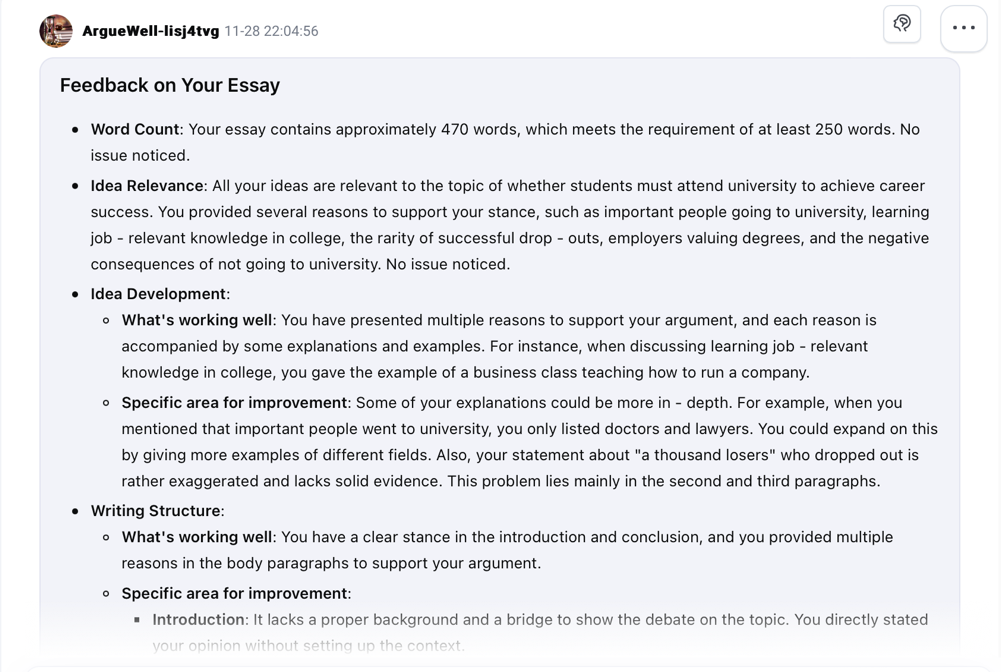Click Specific area for improvement under Idea Development
Viewport: 1001px width, 672px height.
point(234,402)
